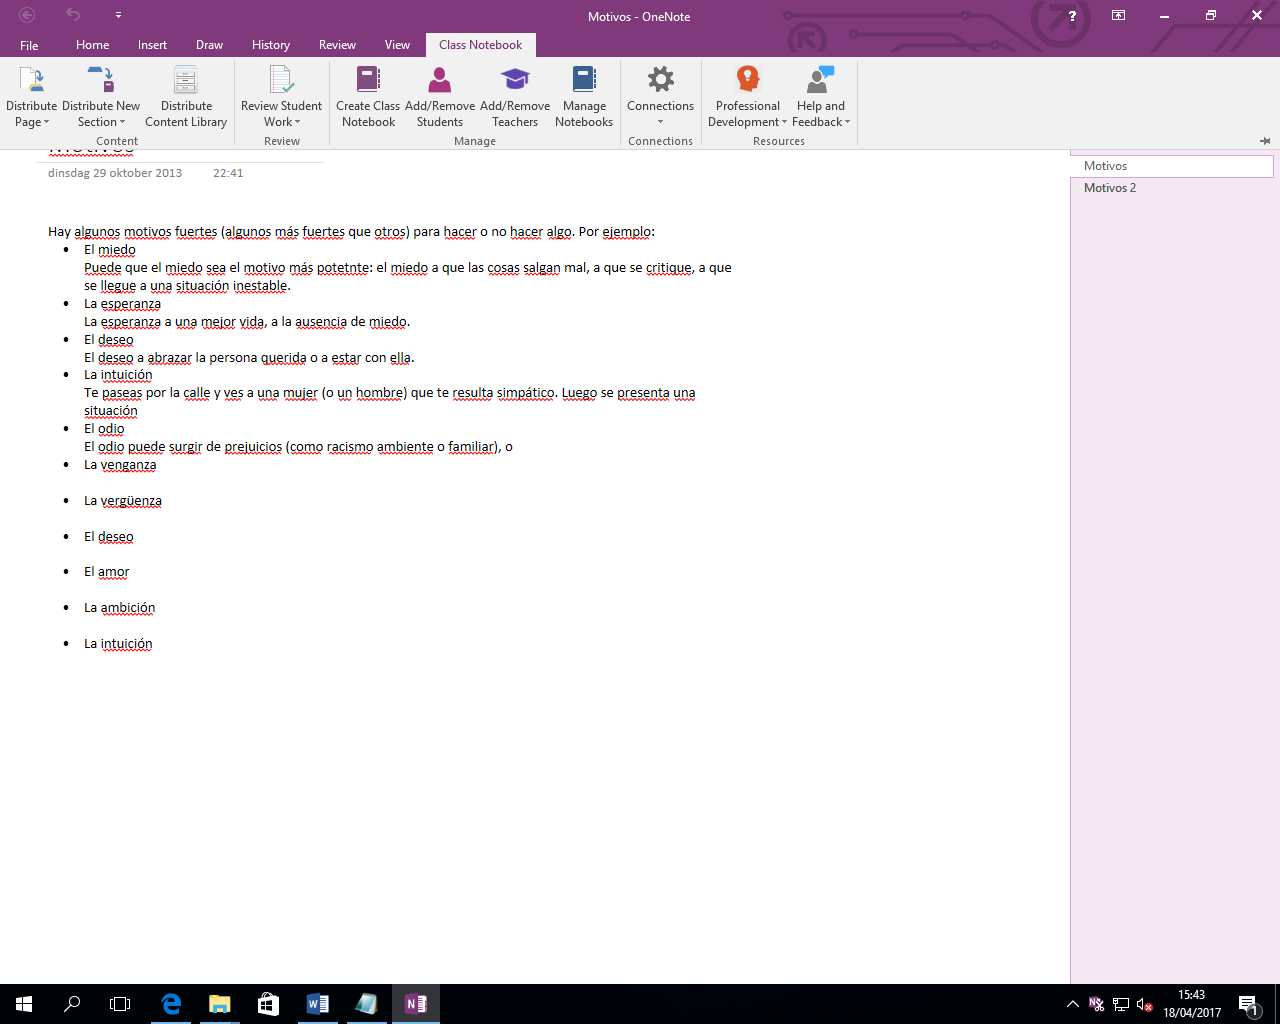Screen dimensions: 1280x1024
Task: Click the Create Class Notebook icon
Action: tap(368, 80)
